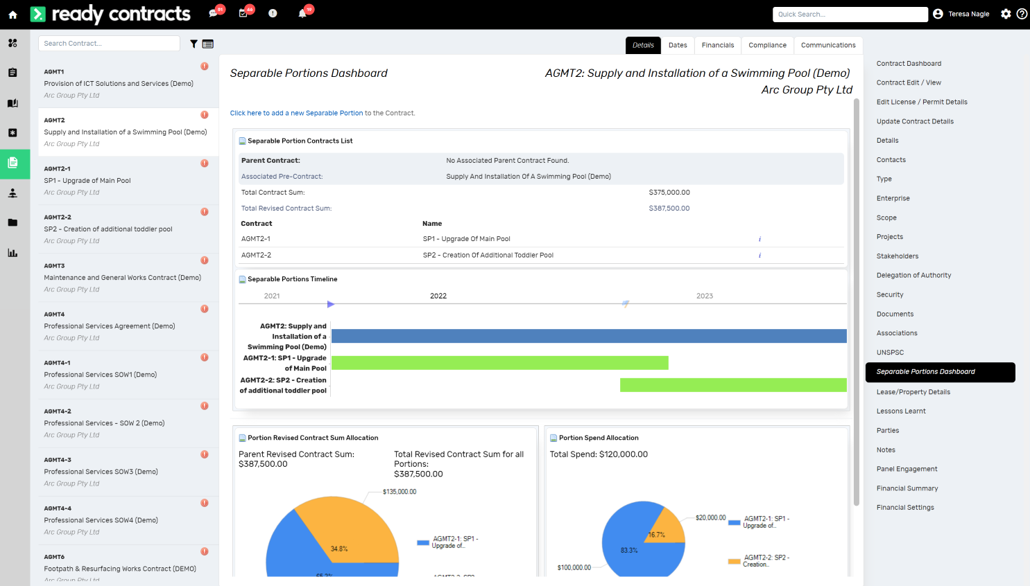Switch to the Details tab
The width and height of the screenshot is (1030, 586).
(x=643, y=45)
